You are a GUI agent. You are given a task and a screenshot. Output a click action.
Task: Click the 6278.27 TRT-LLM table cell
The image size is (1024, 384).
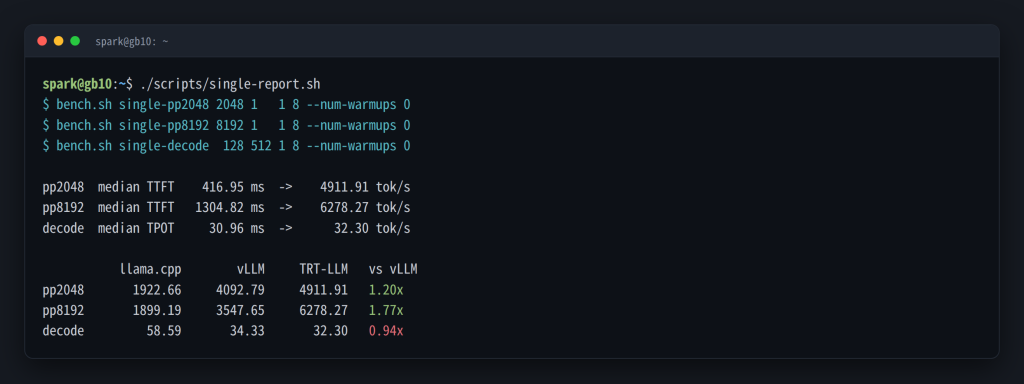coord(324,310)
